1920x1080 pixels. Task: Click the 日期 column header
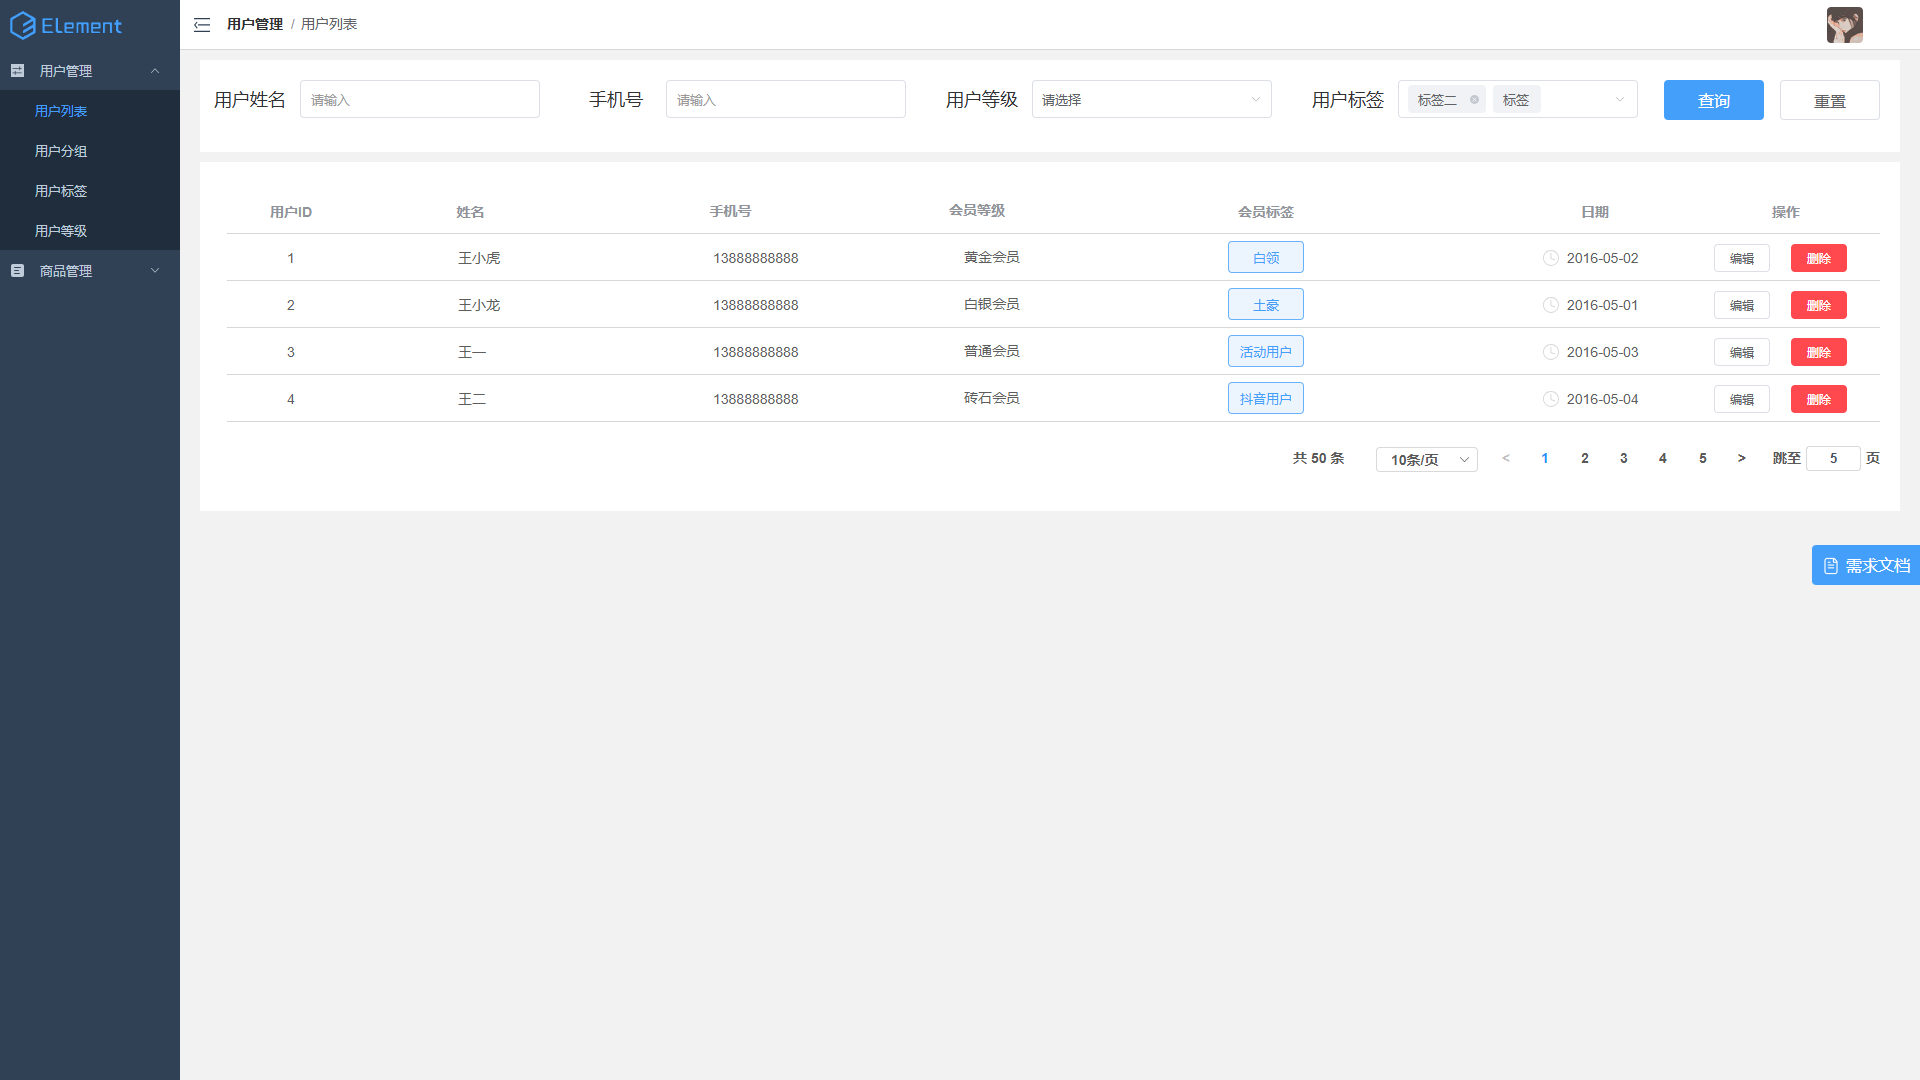pyautogui.click(x=1595, y=212)
